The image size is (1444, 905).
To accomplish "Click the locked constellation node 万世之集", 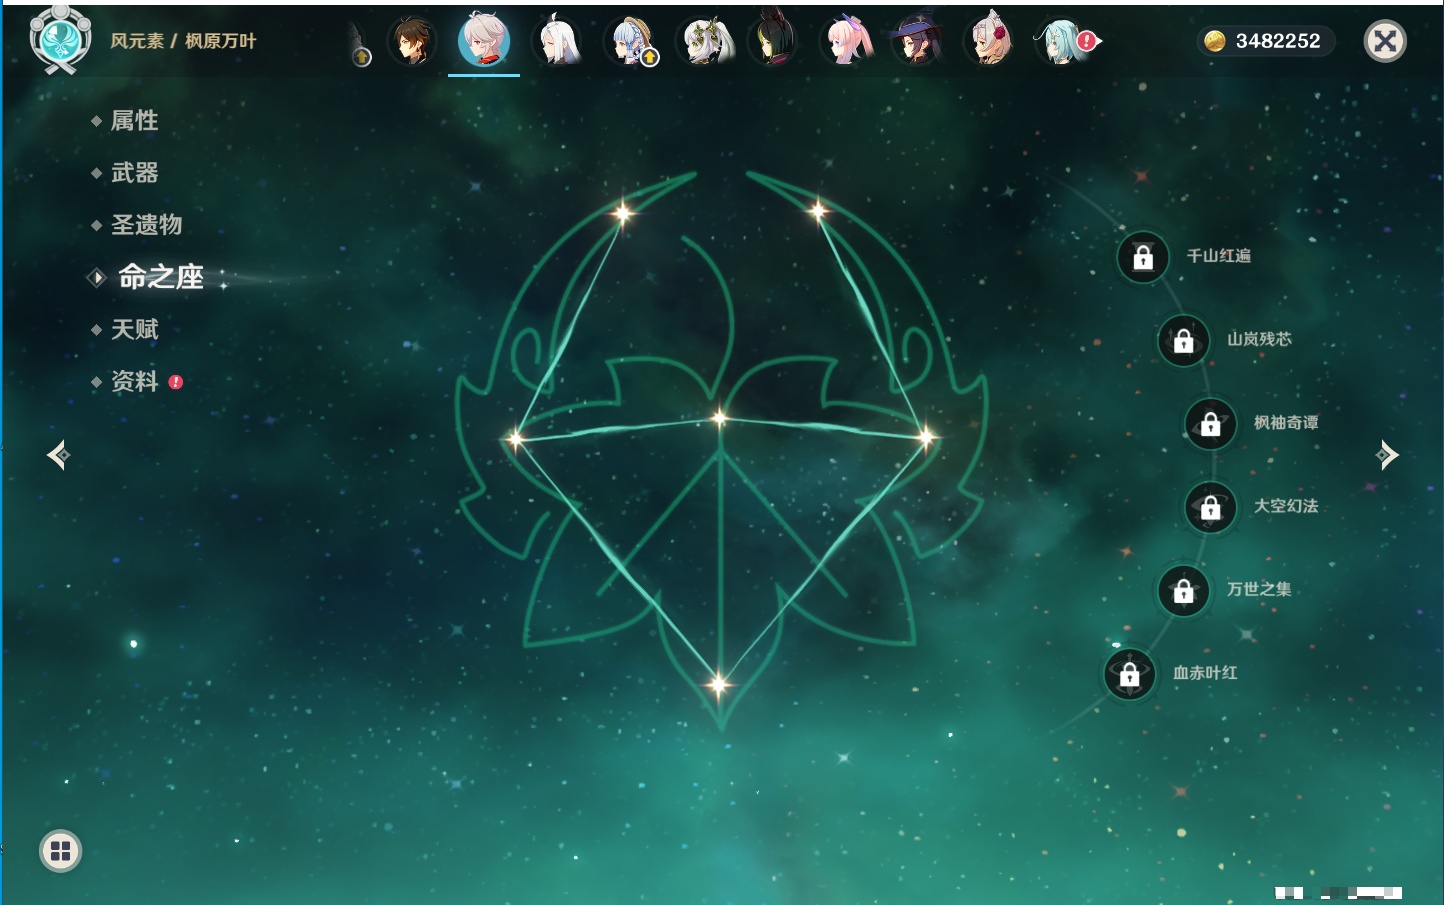I will point(1184,590).
